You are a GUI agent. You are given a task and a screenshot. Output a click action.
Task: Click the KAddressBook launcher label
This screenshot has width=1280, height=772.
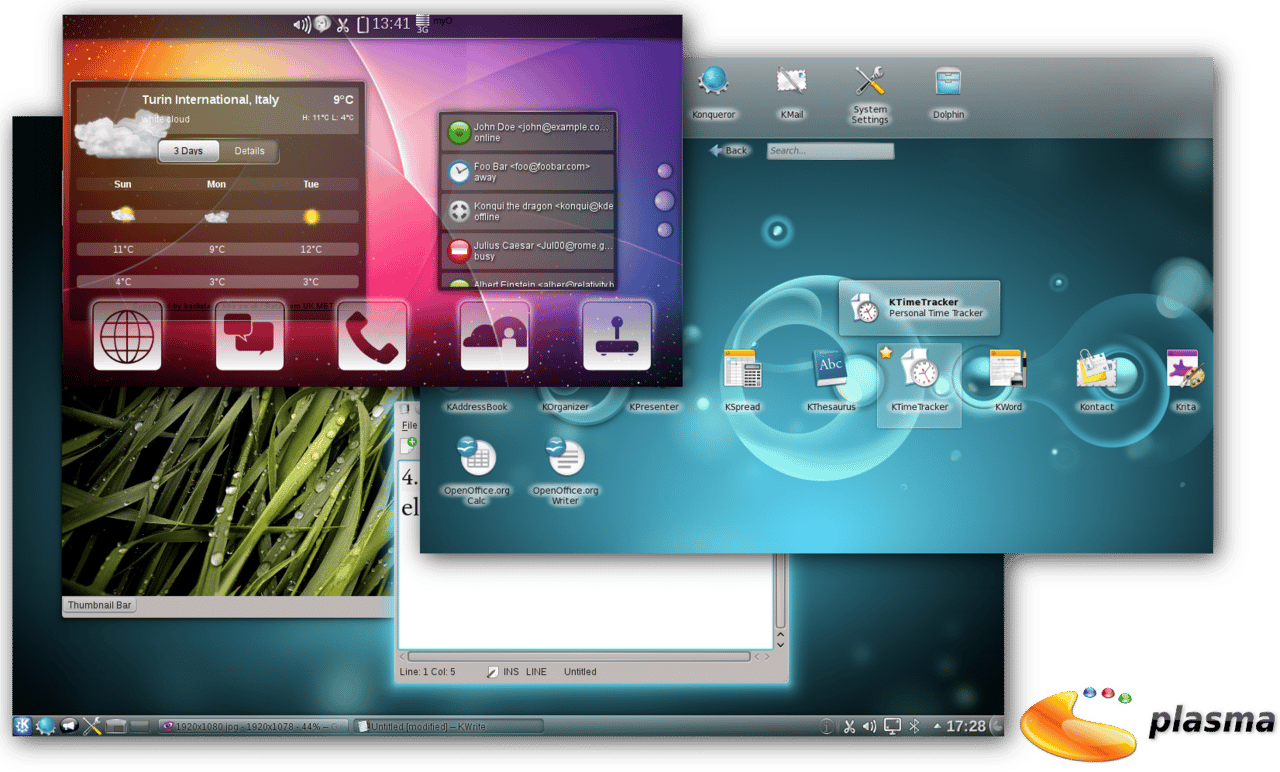(x=477, y=407)
